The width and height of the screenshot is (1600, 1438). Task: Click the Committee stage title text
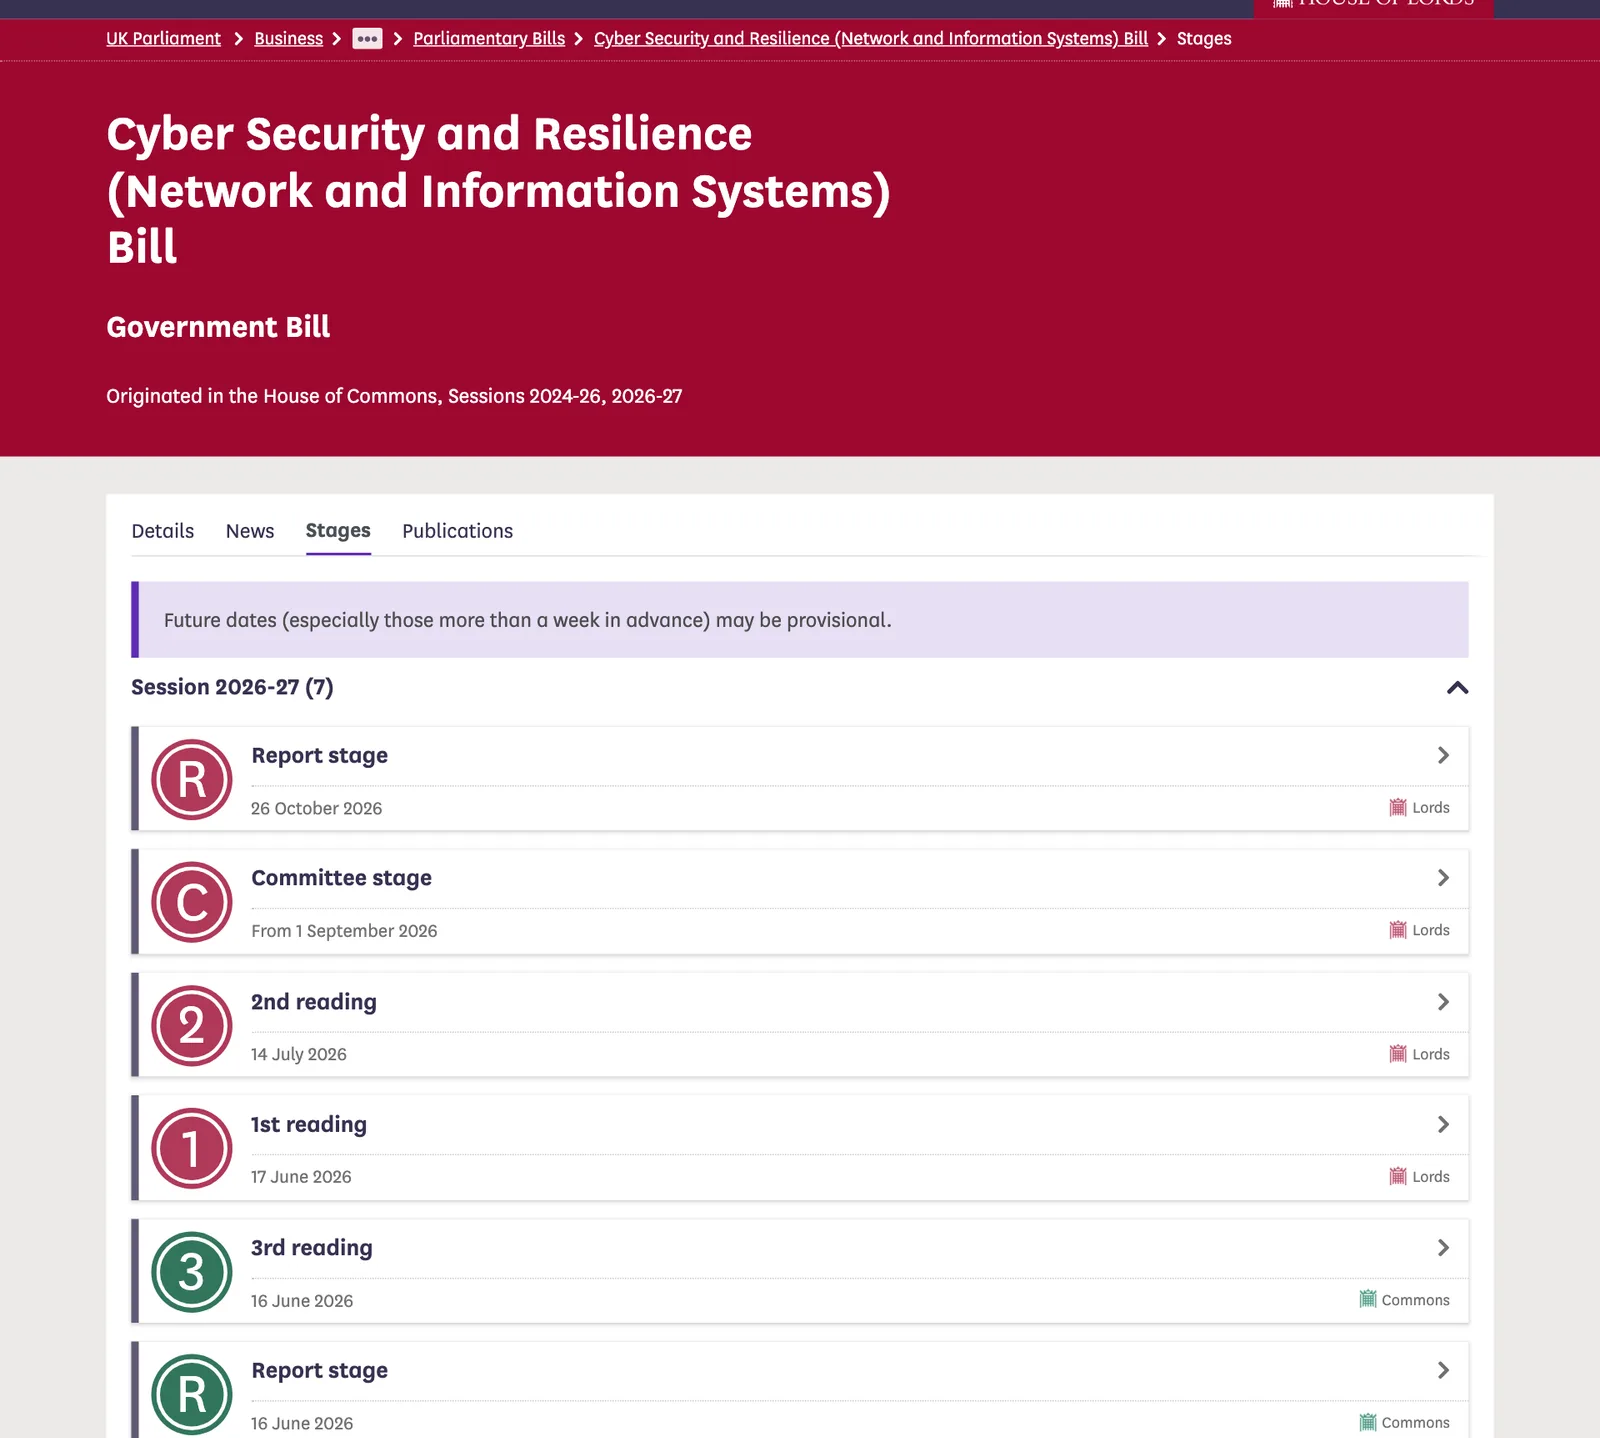click(341, 878)
